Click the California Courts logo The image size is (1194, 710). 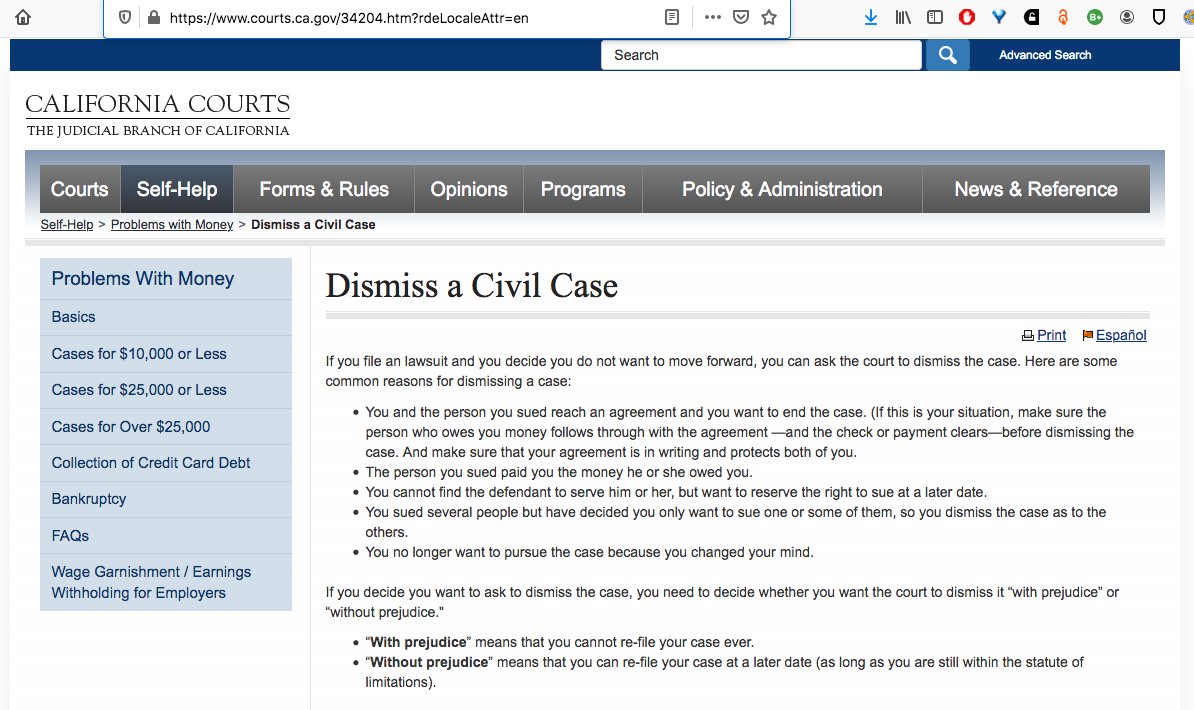tap(158, 114)
